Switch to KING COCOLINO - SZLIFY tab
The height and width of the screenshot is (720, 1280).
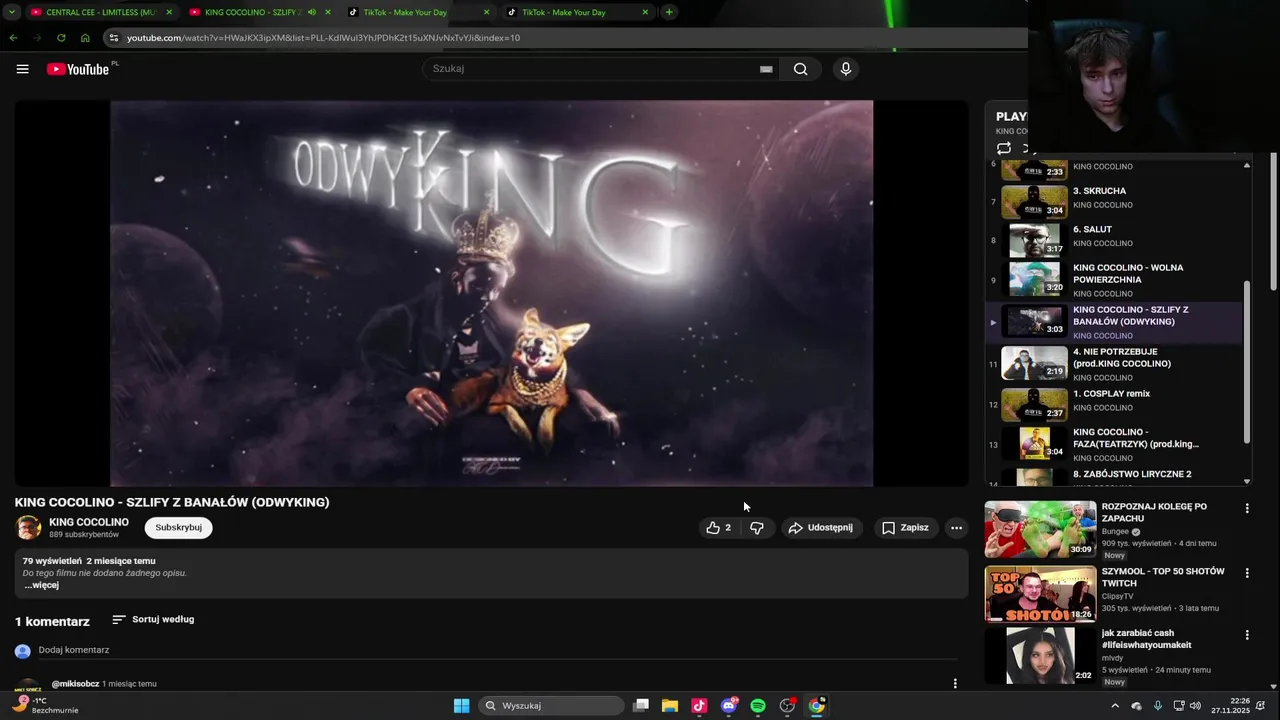coord(258,12)
